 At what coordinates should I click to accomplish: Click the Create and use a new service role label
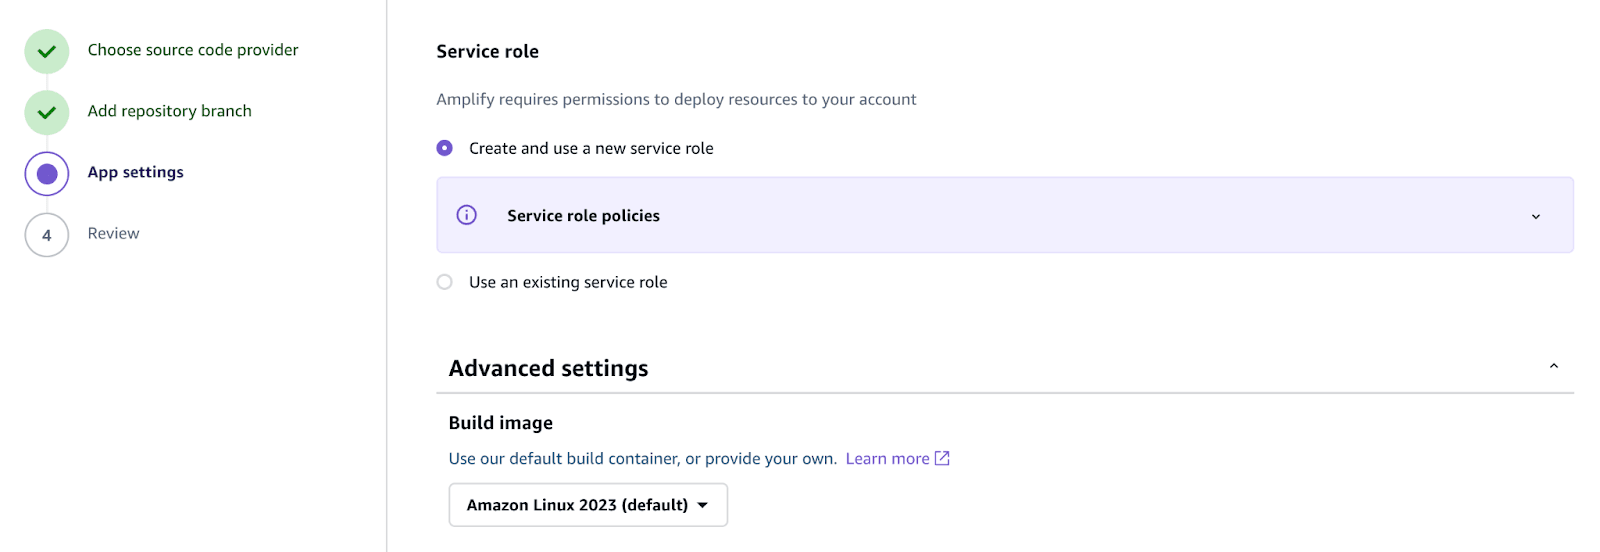591,148
